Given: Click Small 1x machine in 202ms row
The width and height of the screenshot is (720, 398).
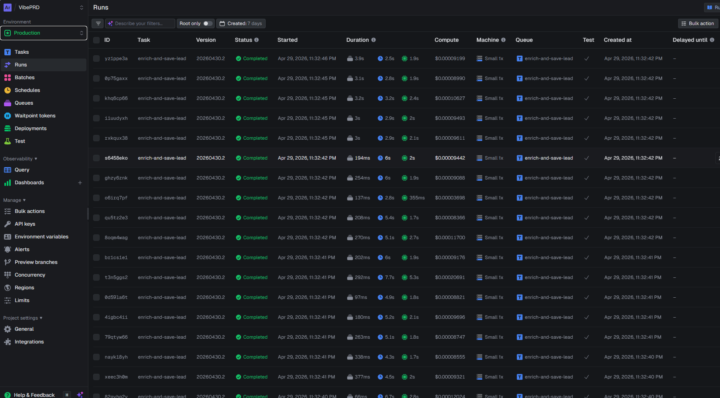Looking at the screenshot, I should 490,258.
